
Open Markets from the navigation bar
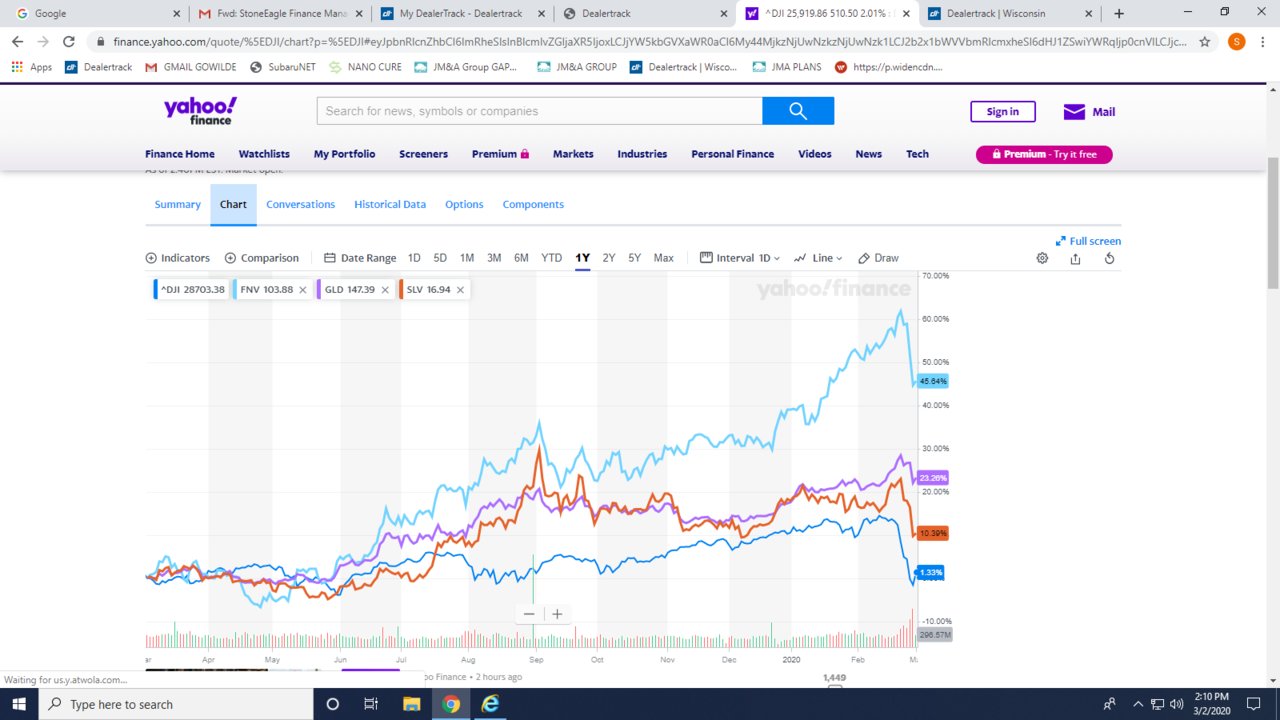point(573,154)
